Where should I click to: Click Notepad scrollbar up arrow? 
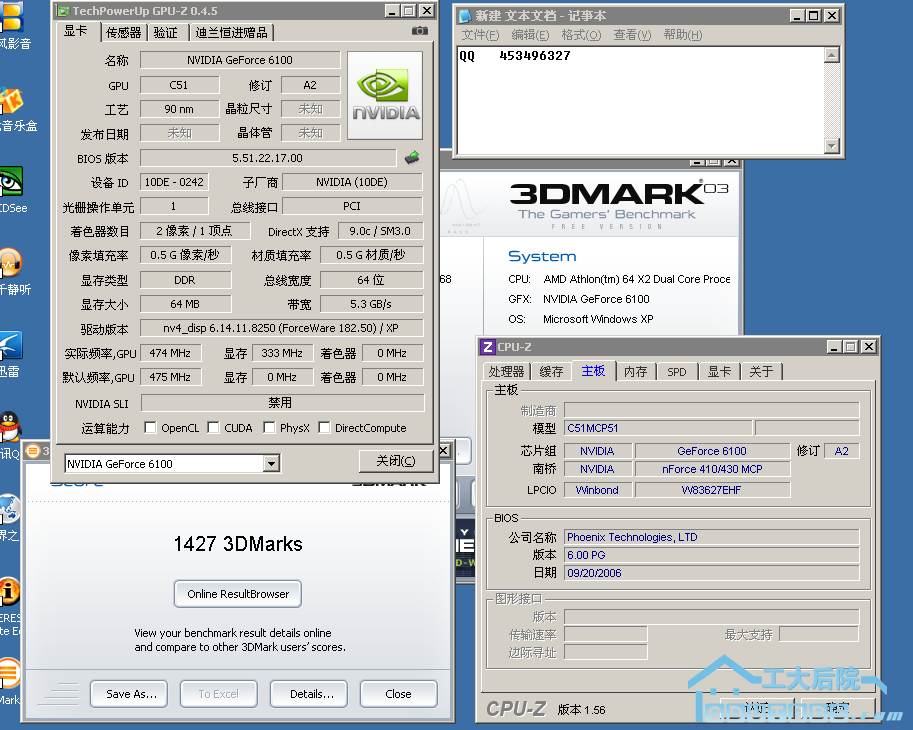(832, 55)
